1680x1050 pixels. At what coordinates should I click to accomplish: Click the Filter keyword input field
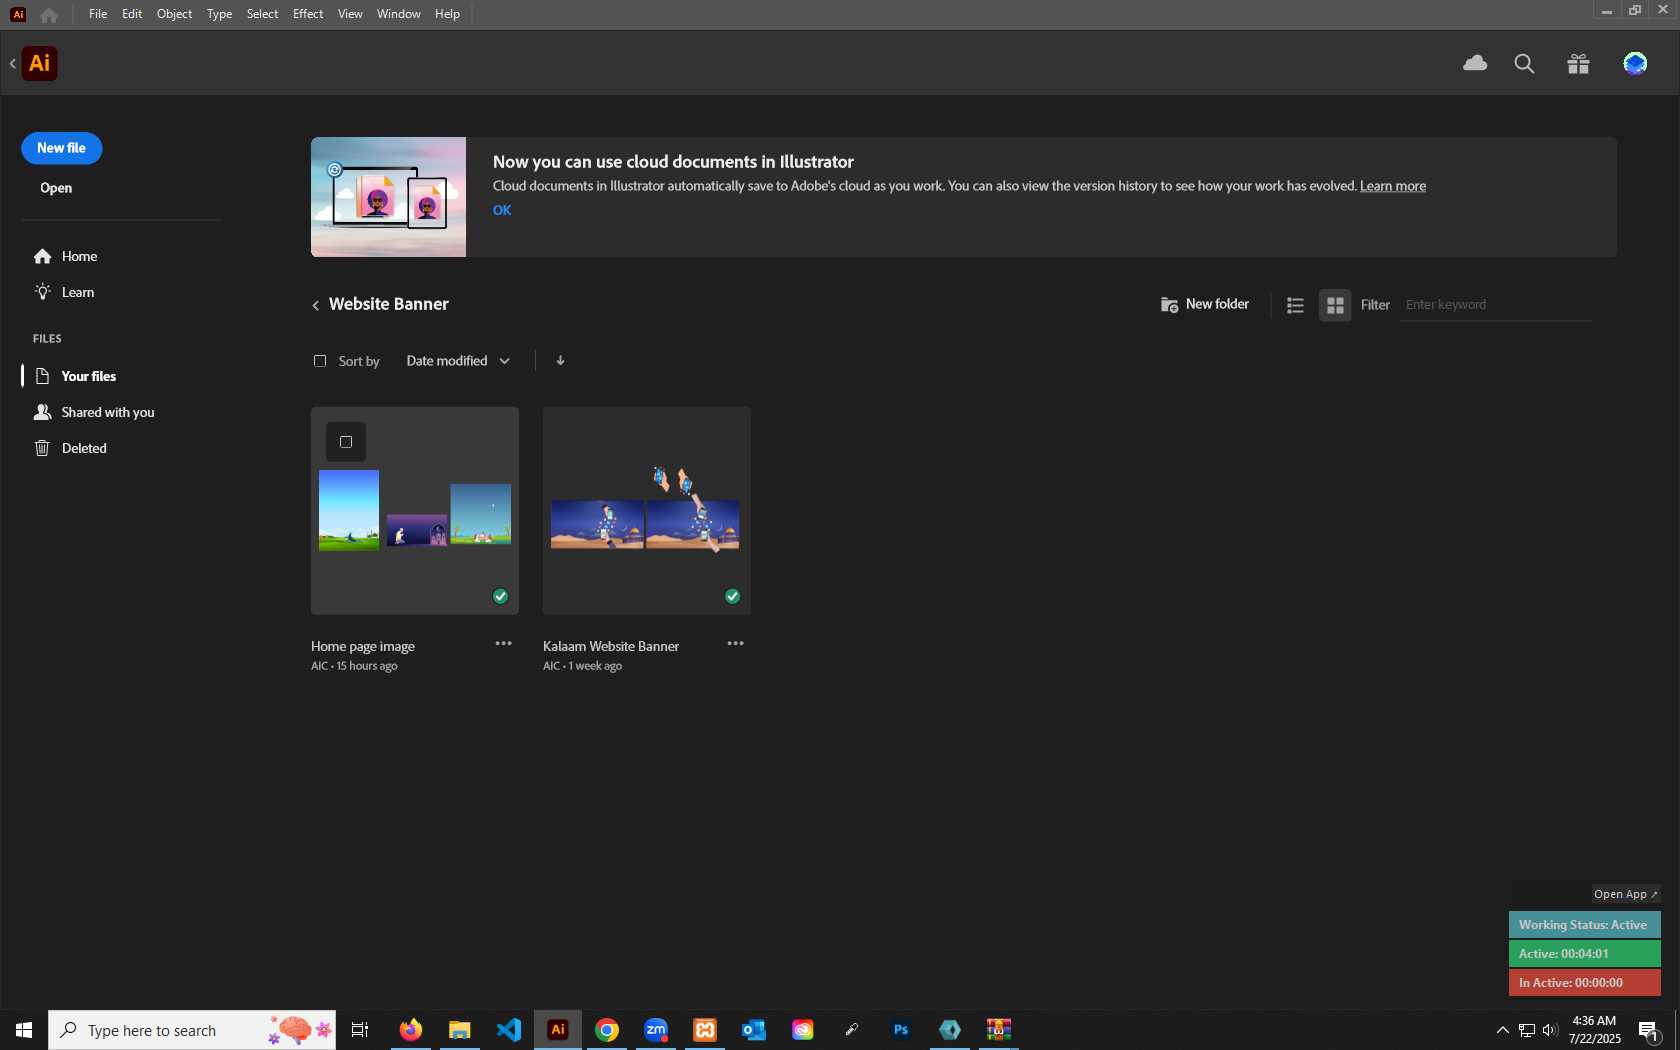pos(1496,305)
